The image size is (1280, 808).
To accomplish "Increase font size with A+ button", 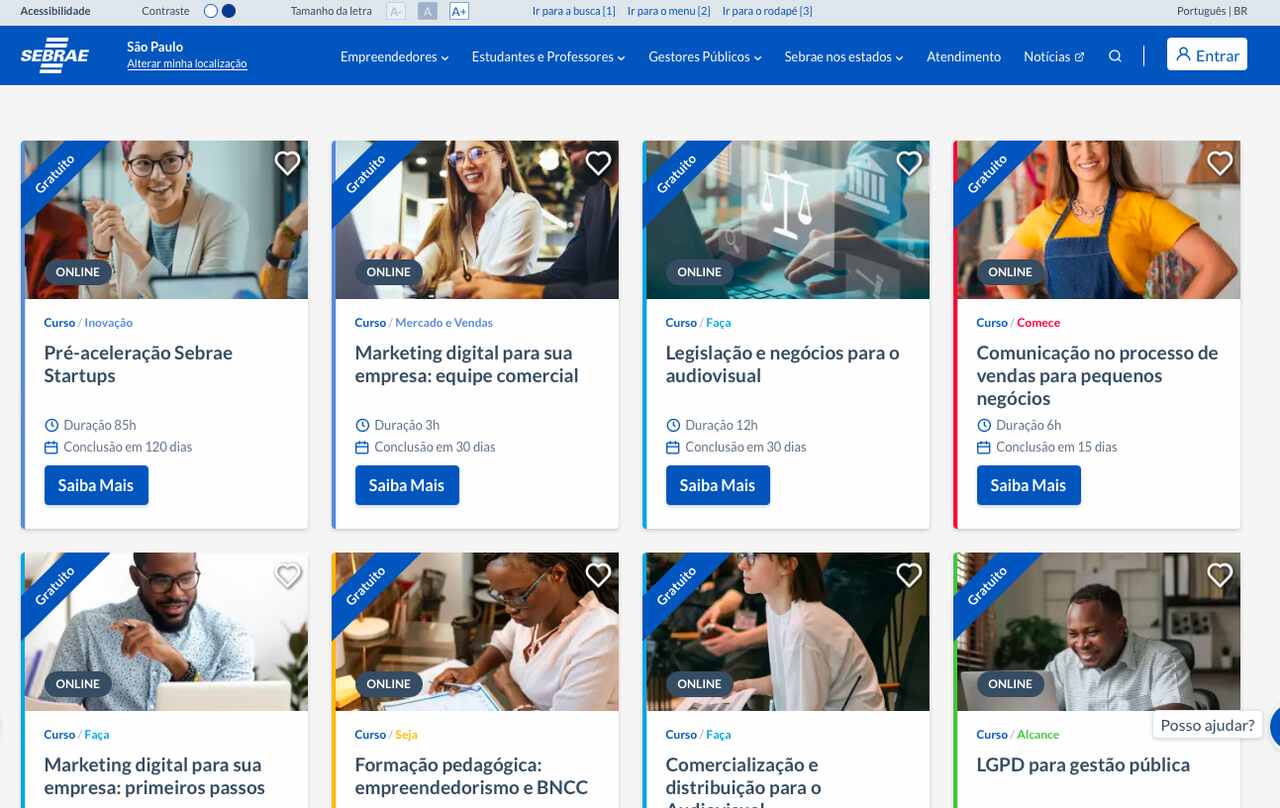I will tap(459, 11).
